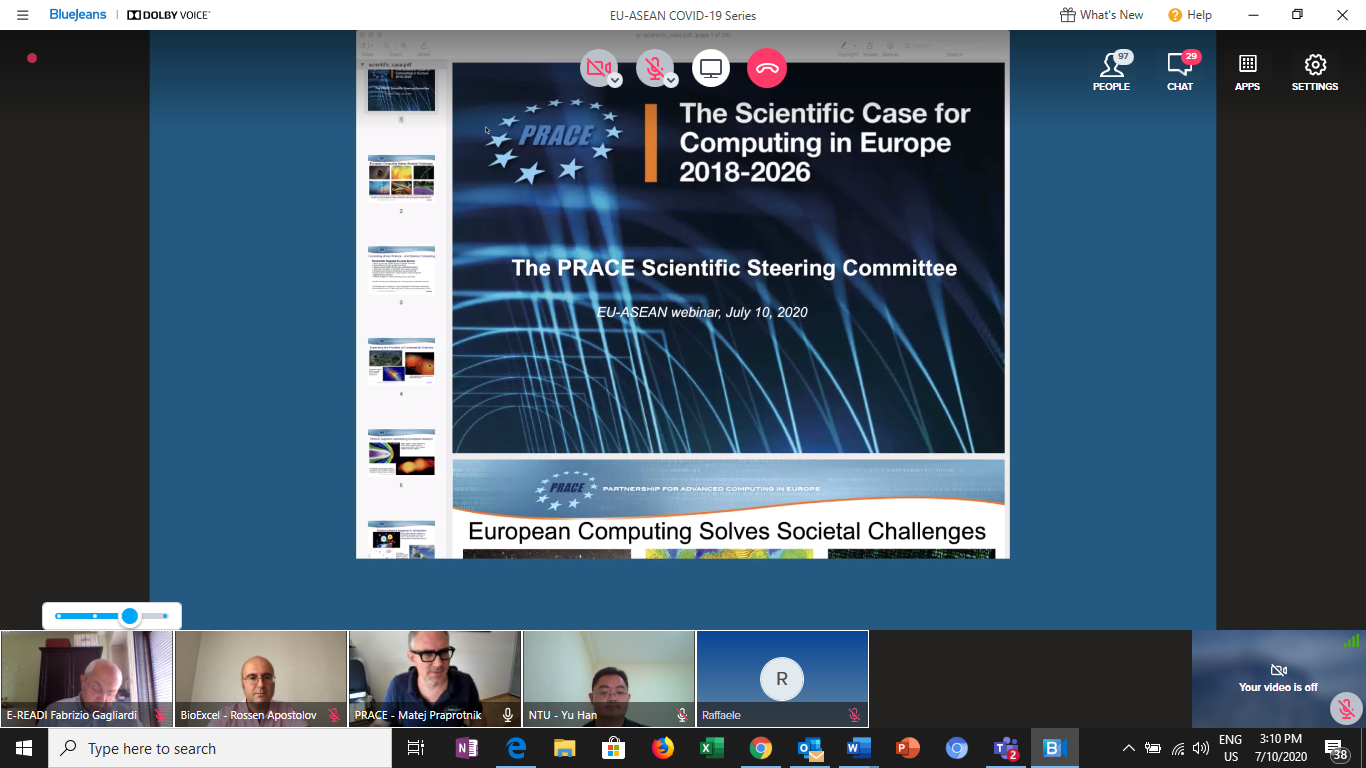1366x768 pixels.
Task: Click muted mic icon on Fabrizio Gagliardi tile
Action: coord(160,715)
